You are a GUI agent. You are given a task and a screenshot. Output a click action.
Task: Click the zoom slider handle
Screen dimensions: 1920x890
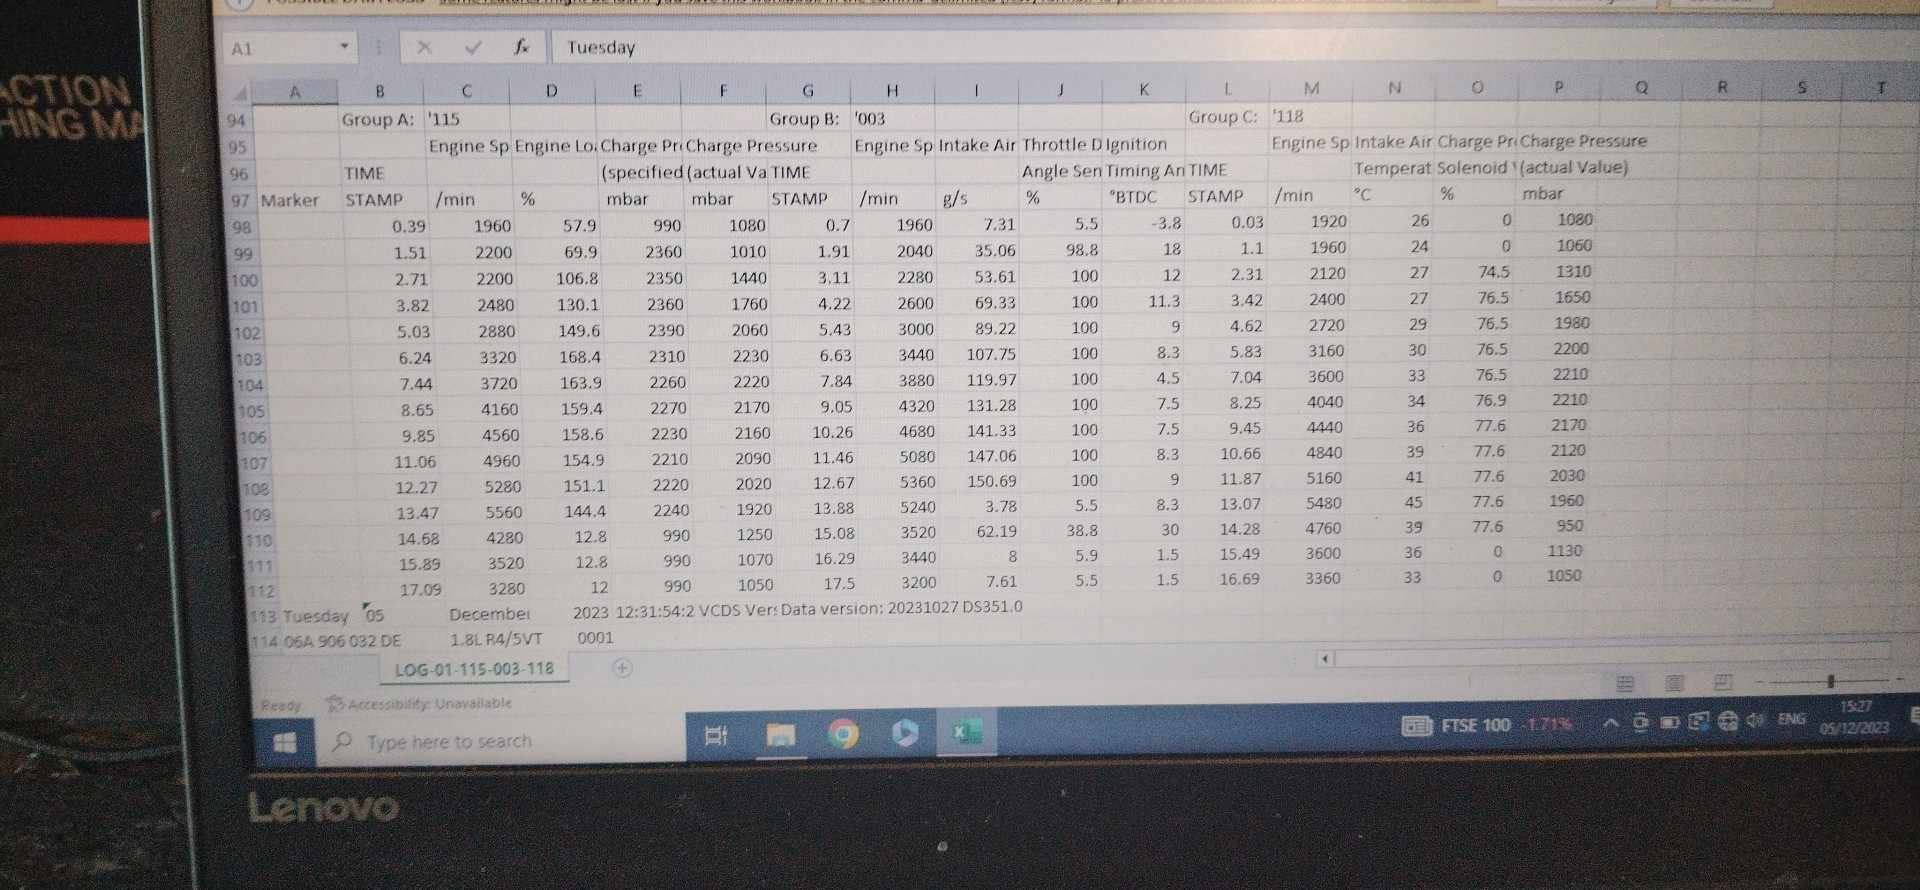1830,681
